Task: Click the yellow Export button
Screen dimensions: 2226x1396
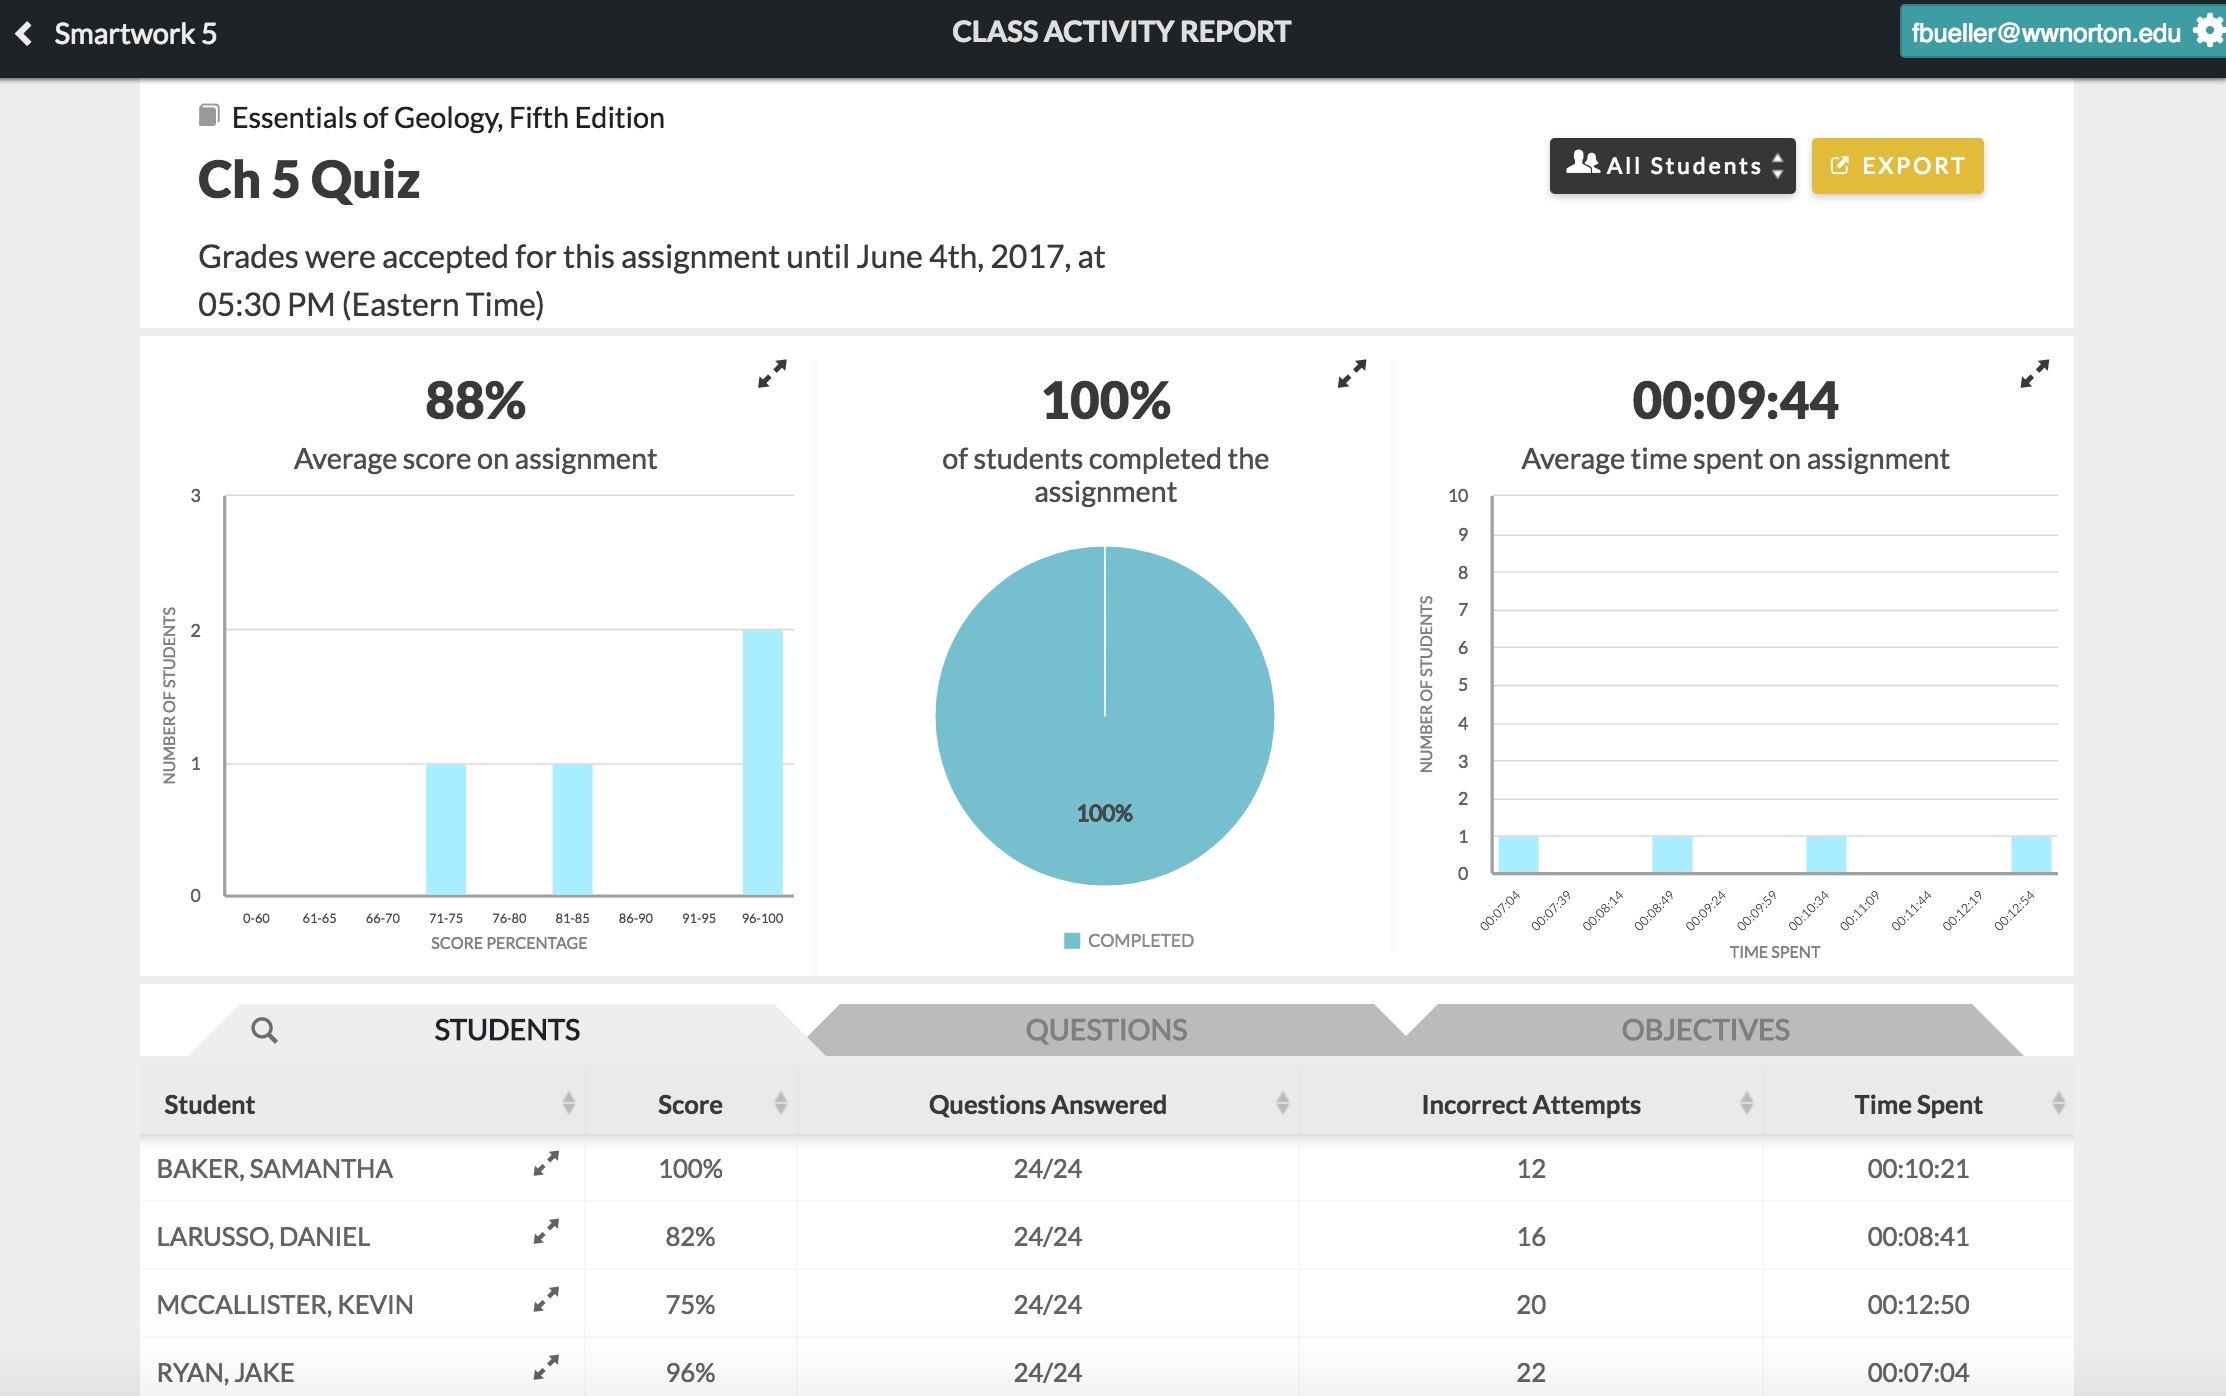Action: point(1897,166)
